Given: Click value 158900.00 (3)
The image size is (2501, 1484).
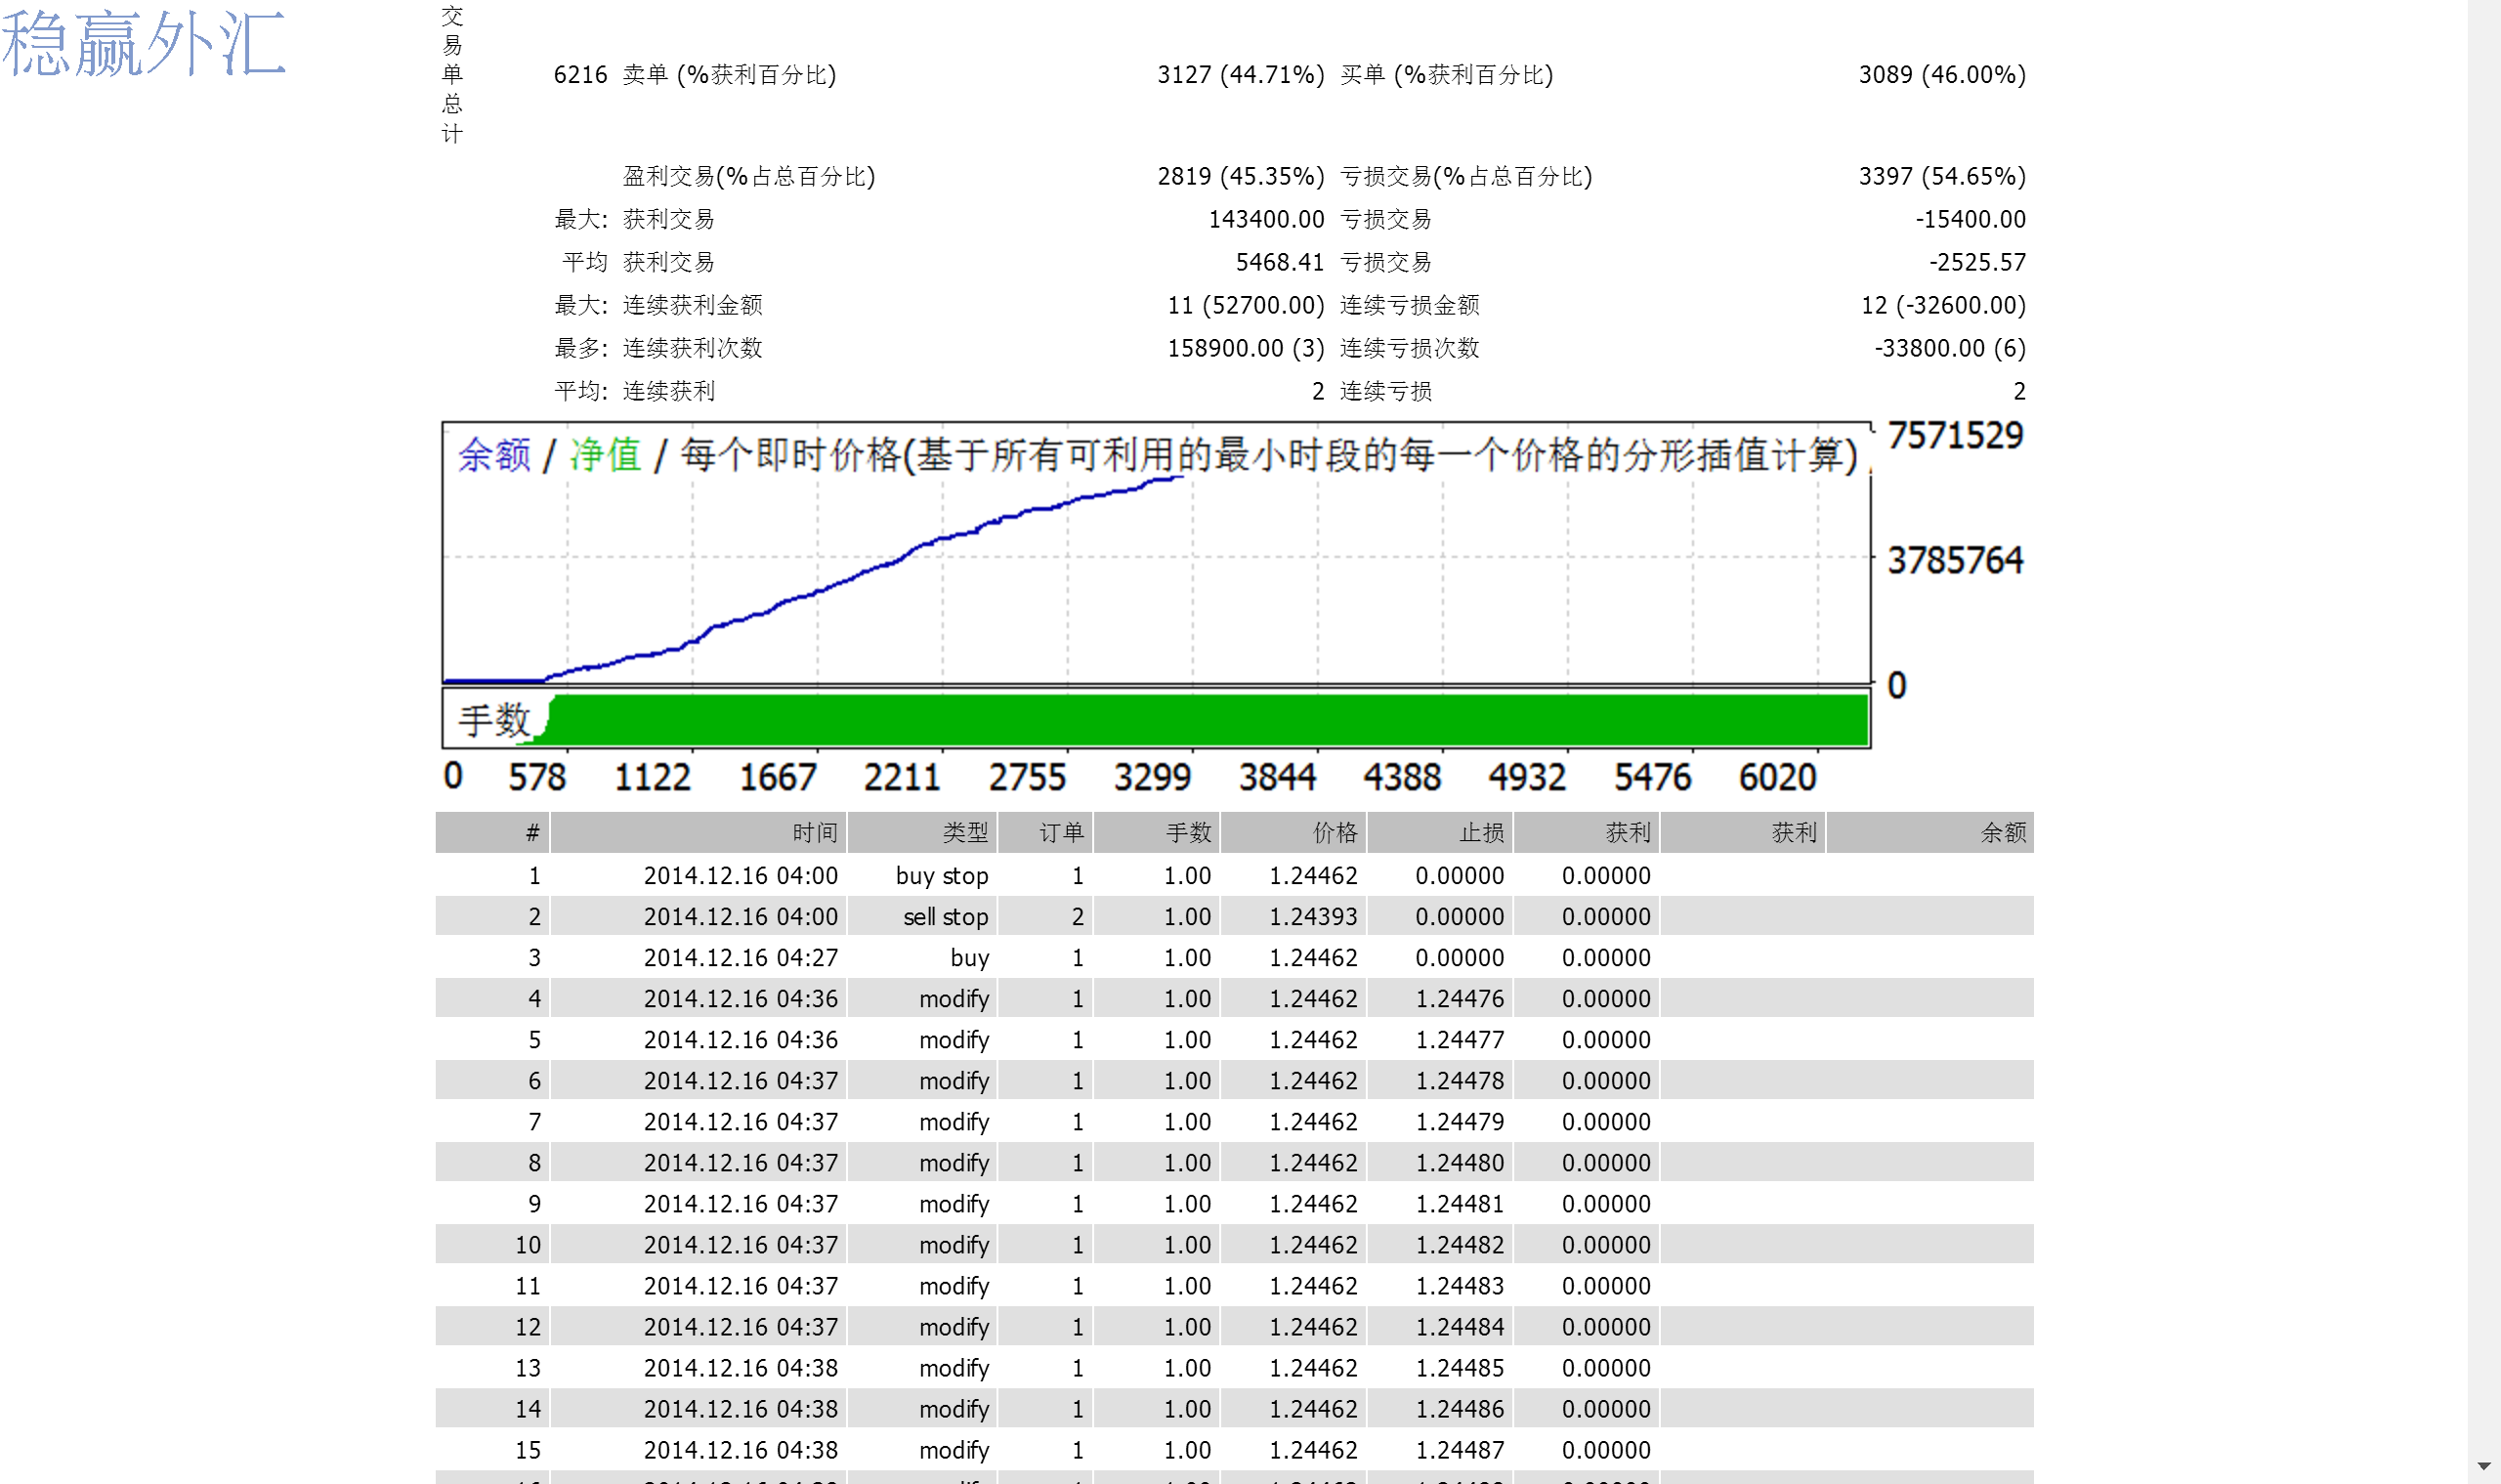Looking at the screenshot, I should coord(1245,349).
